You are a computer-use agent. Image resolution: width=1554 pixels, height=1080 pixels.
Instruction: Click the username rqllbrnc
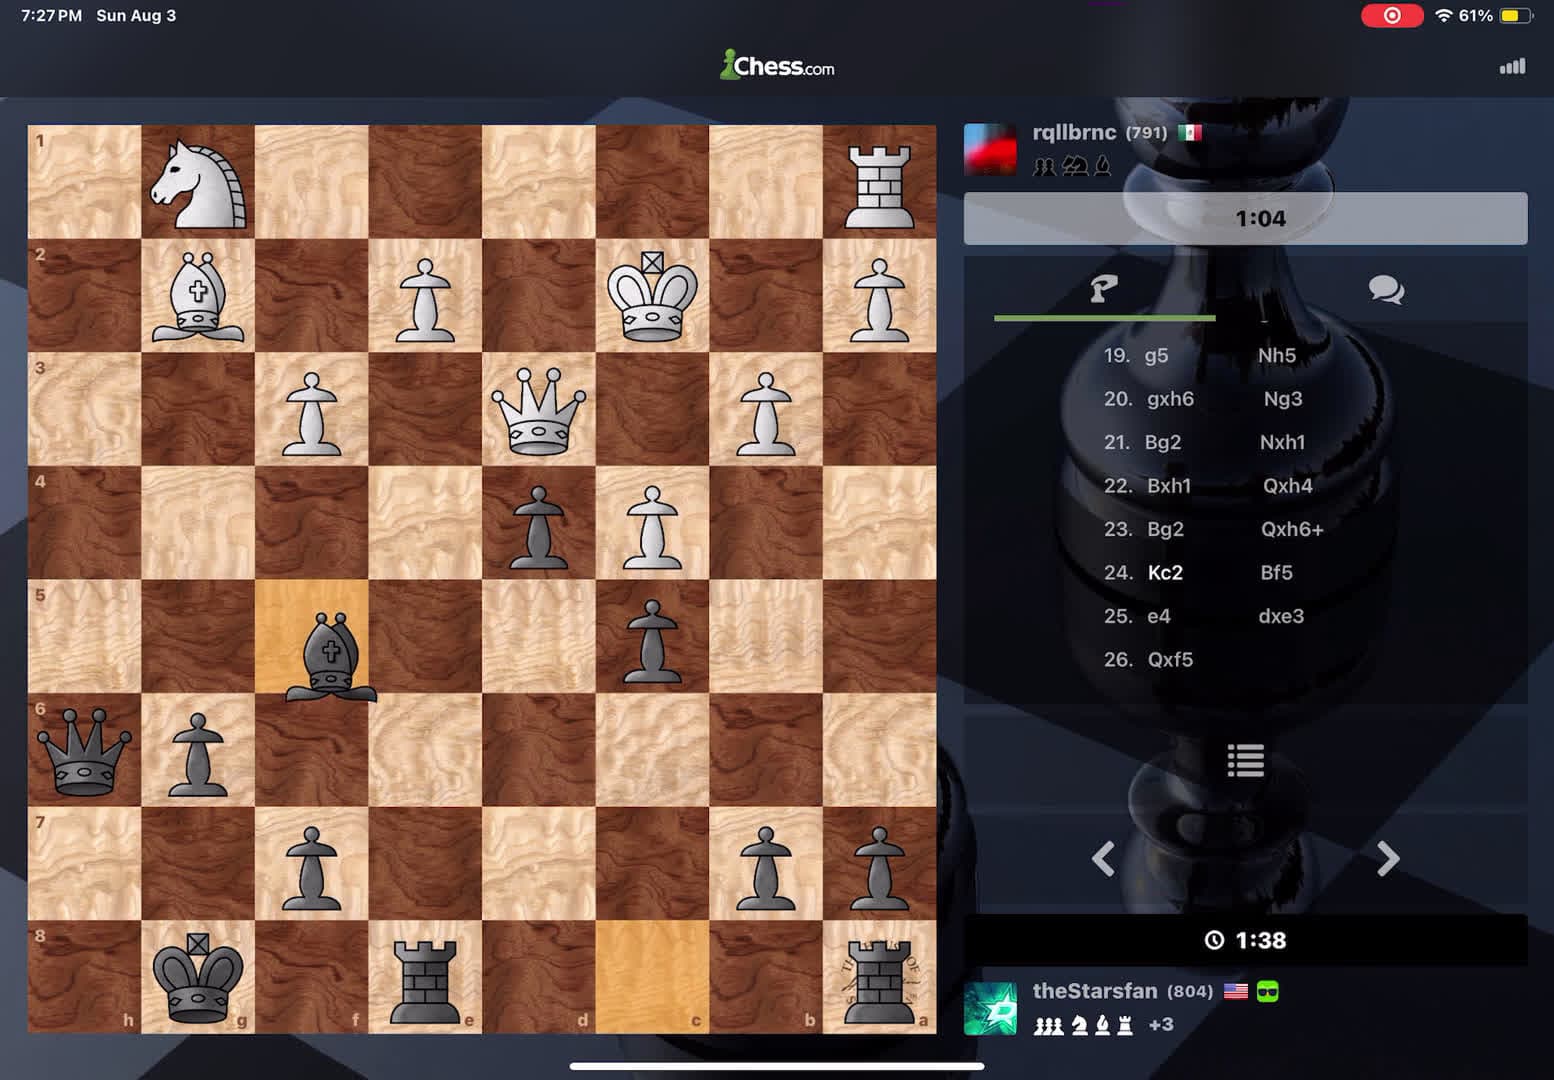pos(1074,132)
